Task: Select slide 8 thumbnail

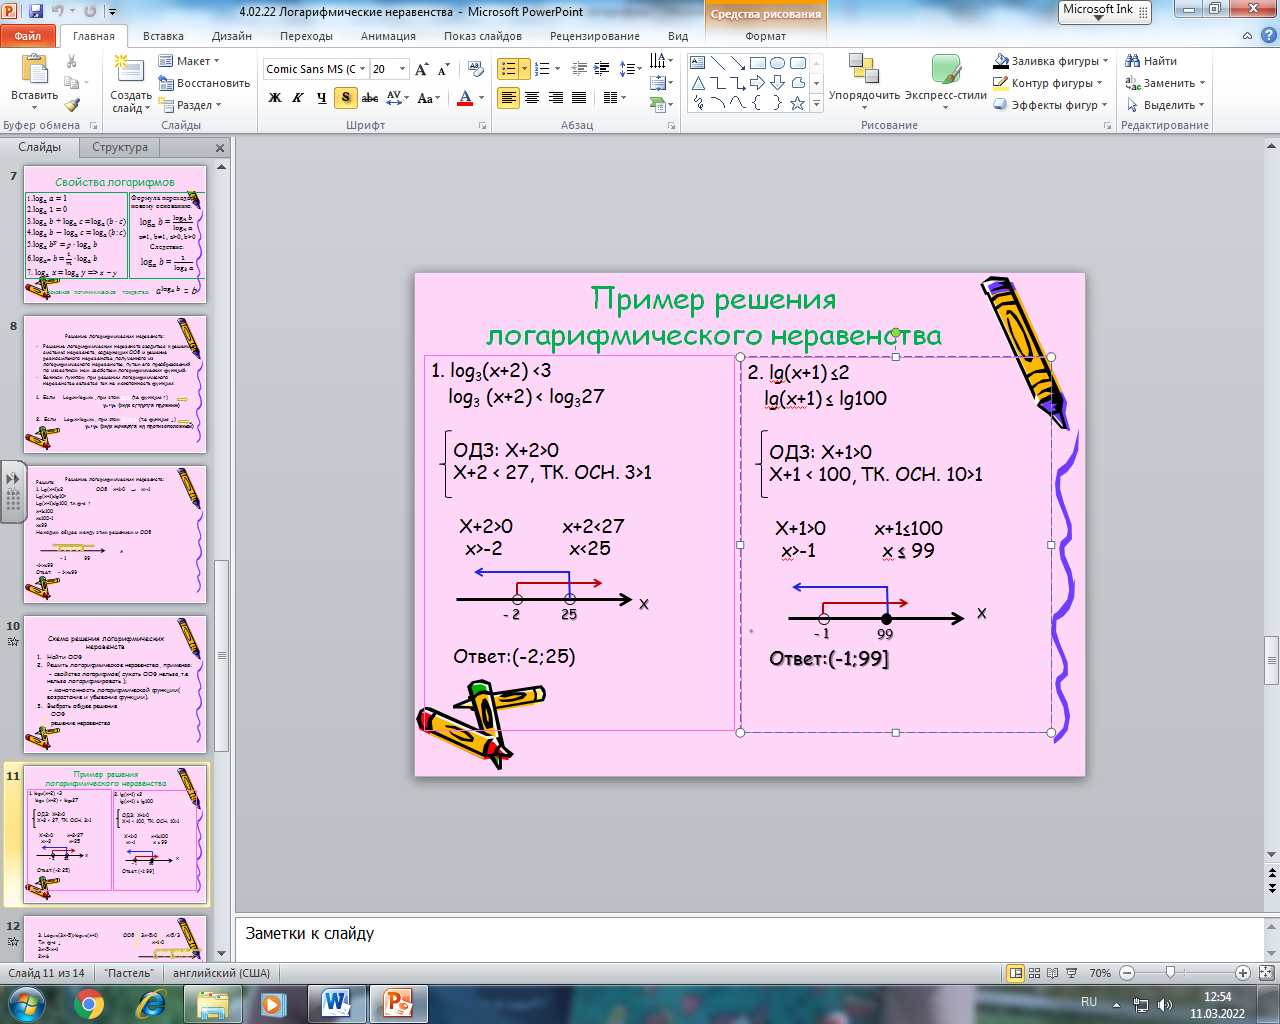Action: click(x=115, y=384)
